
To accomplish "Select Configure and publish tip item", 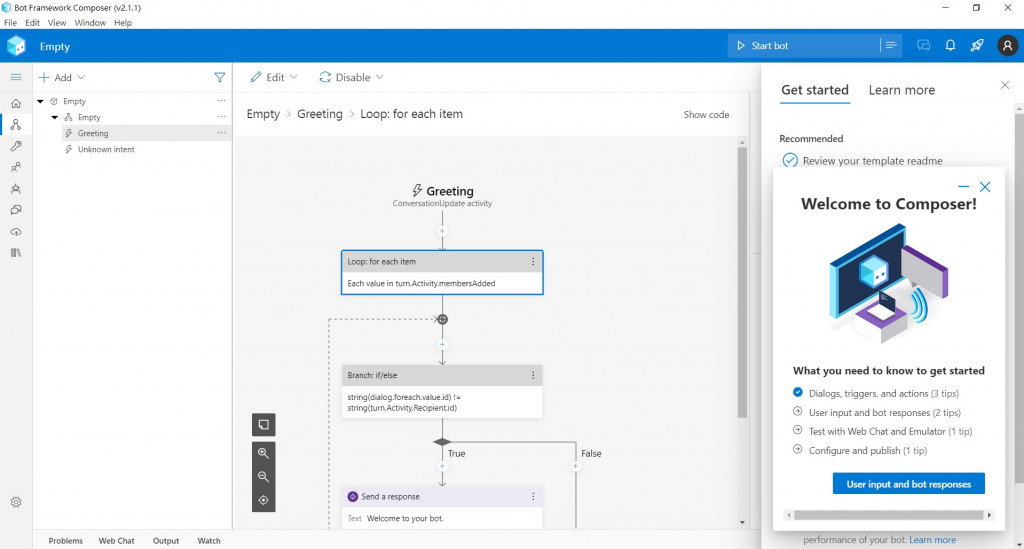I will coord(859,450).
